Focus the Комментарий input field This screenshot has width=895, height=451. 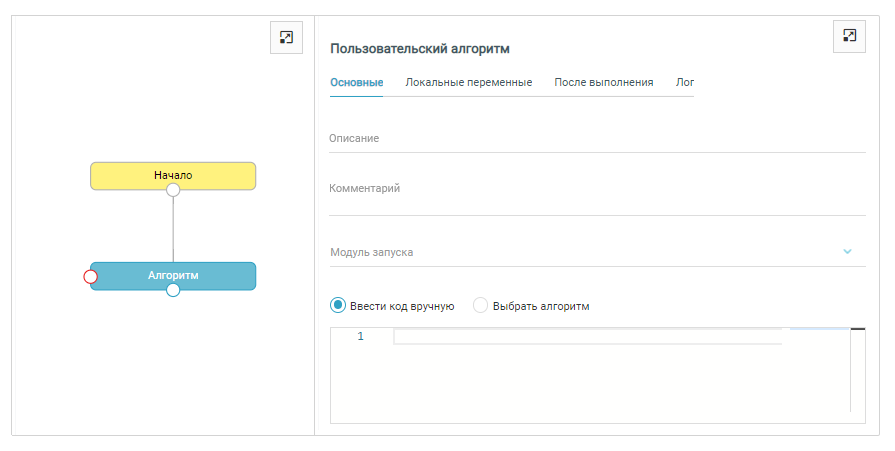pyautogui.click(x=596, y=190)
